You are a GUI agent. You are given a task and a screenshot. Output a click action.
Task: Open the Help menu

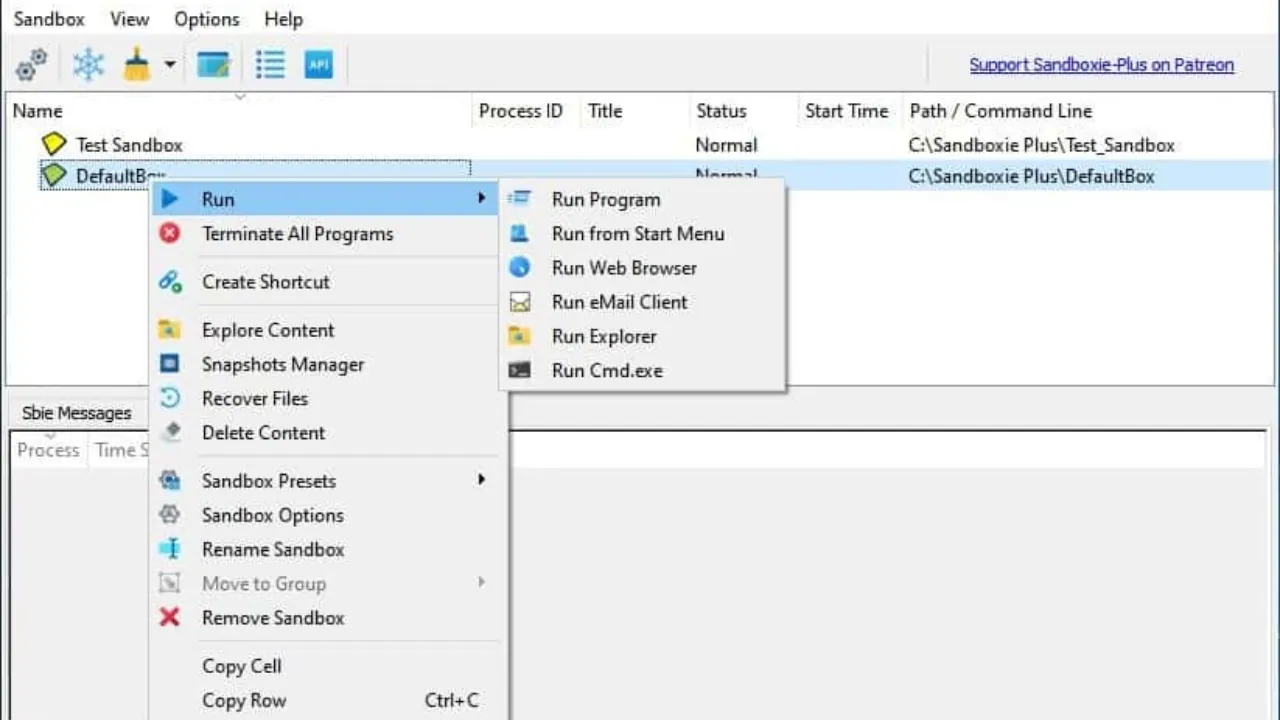[x=283, y=19]
